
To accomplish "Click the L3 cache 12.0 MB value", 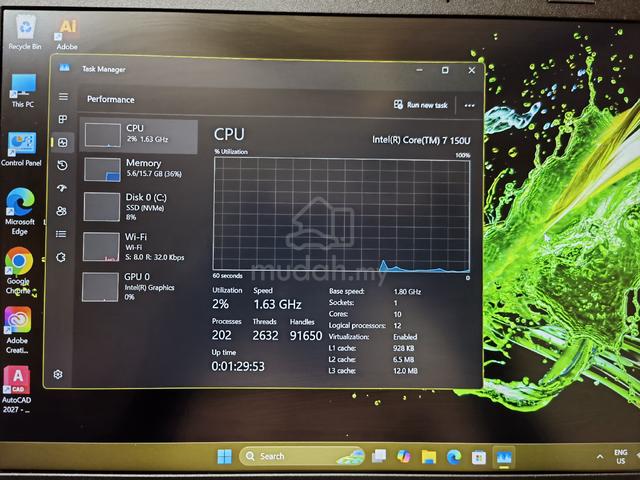I will pyautogui.click(x=405, y=371).
